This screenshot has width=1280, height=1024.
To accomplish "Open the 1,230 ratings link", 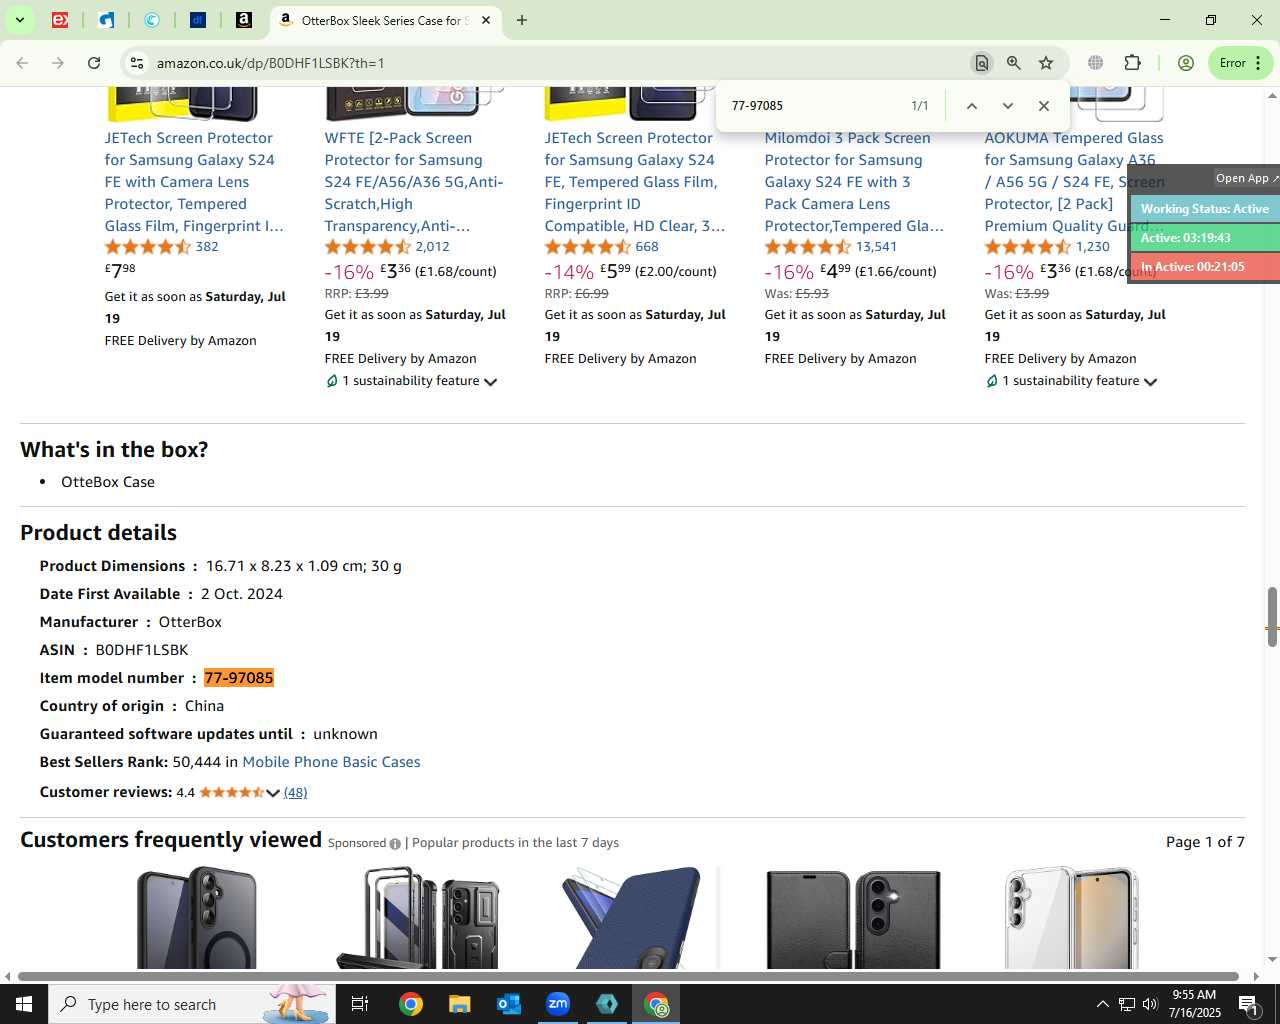I will tap(1093, 247).
